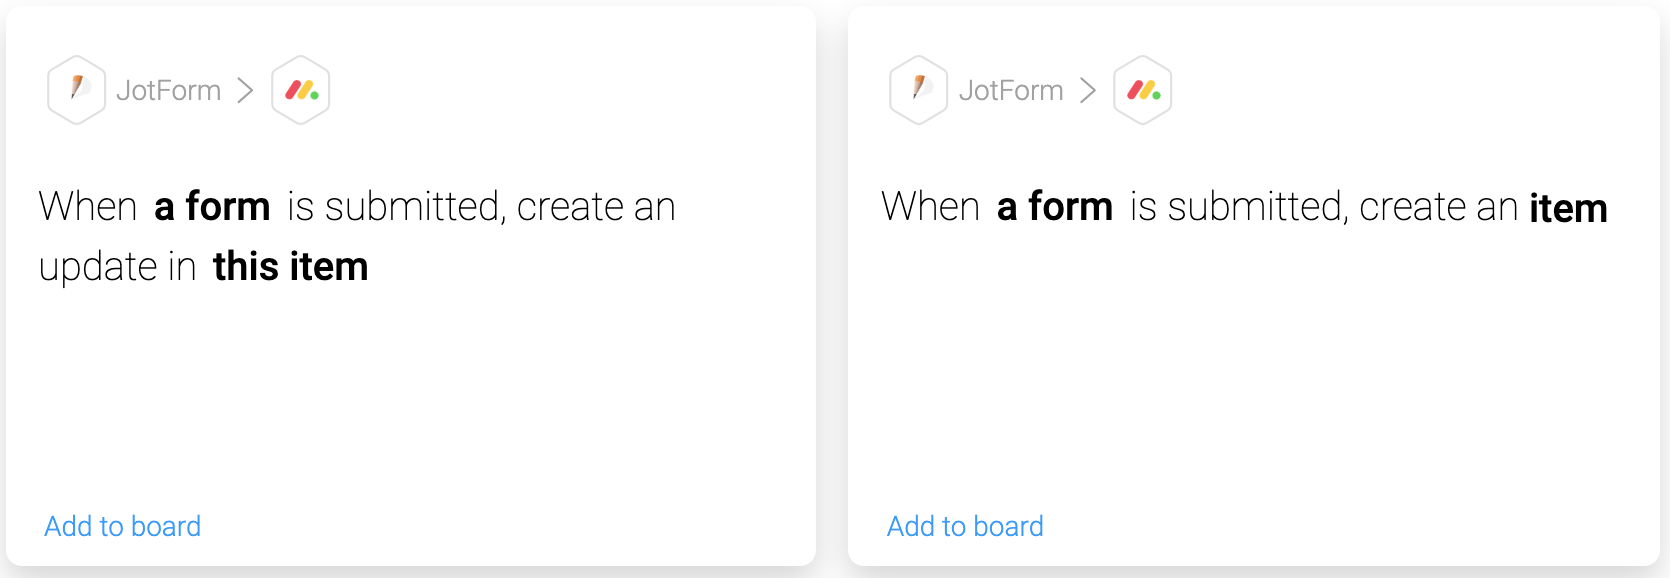Add the create-update recipe to board
The width and height of the screenshot is (1670, 578).
pyautogui.click(x=123, y=526)
